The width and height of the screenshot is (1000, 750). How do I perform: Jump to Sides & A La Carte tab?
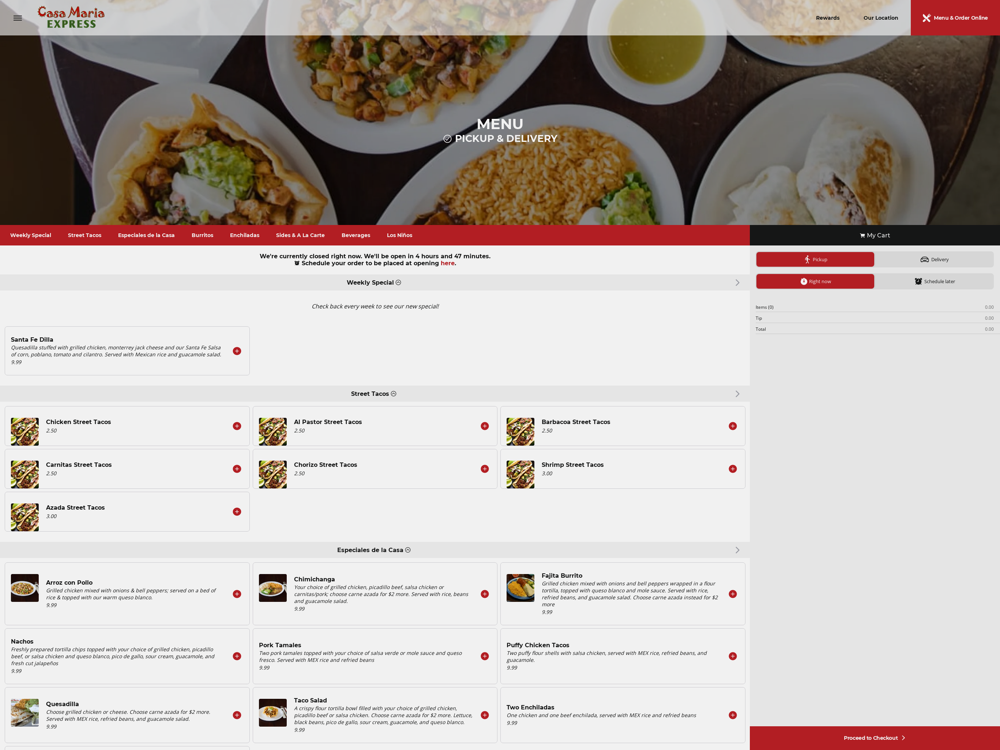[x=300, y=235]
